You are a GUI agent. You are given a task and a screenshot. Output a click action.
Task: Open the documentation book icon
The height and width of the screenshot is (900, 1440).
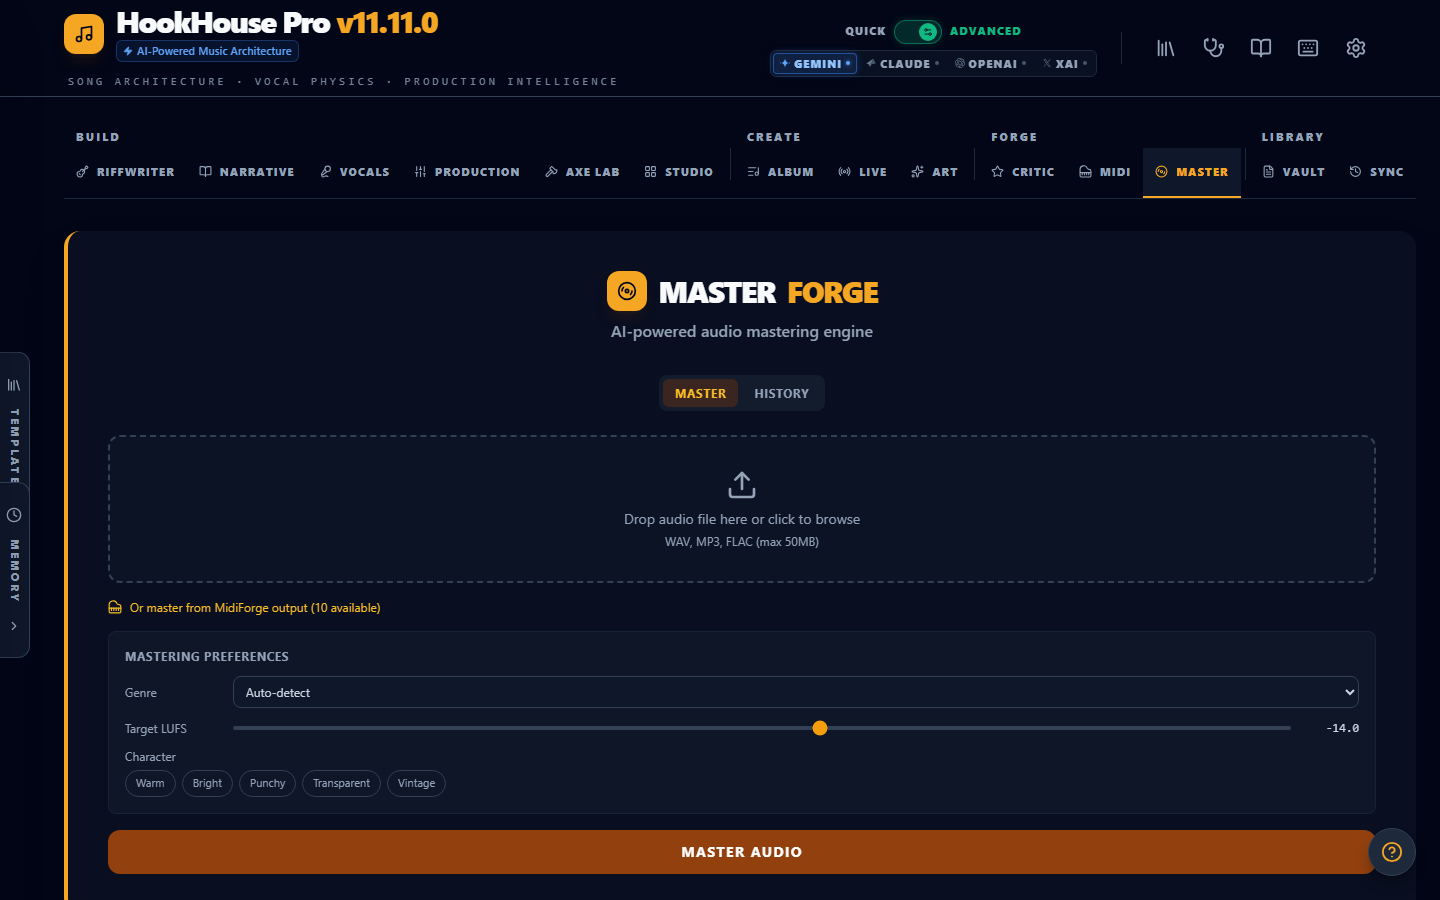[x=1260, y=47]
